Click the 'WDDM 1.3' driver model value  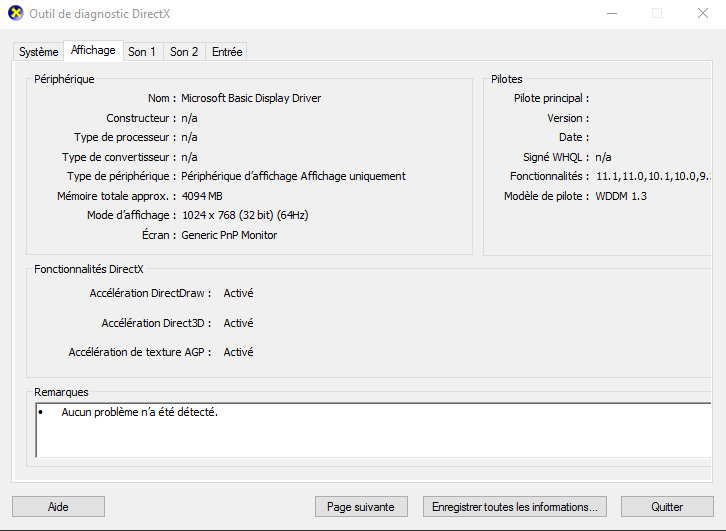point(621,196)
